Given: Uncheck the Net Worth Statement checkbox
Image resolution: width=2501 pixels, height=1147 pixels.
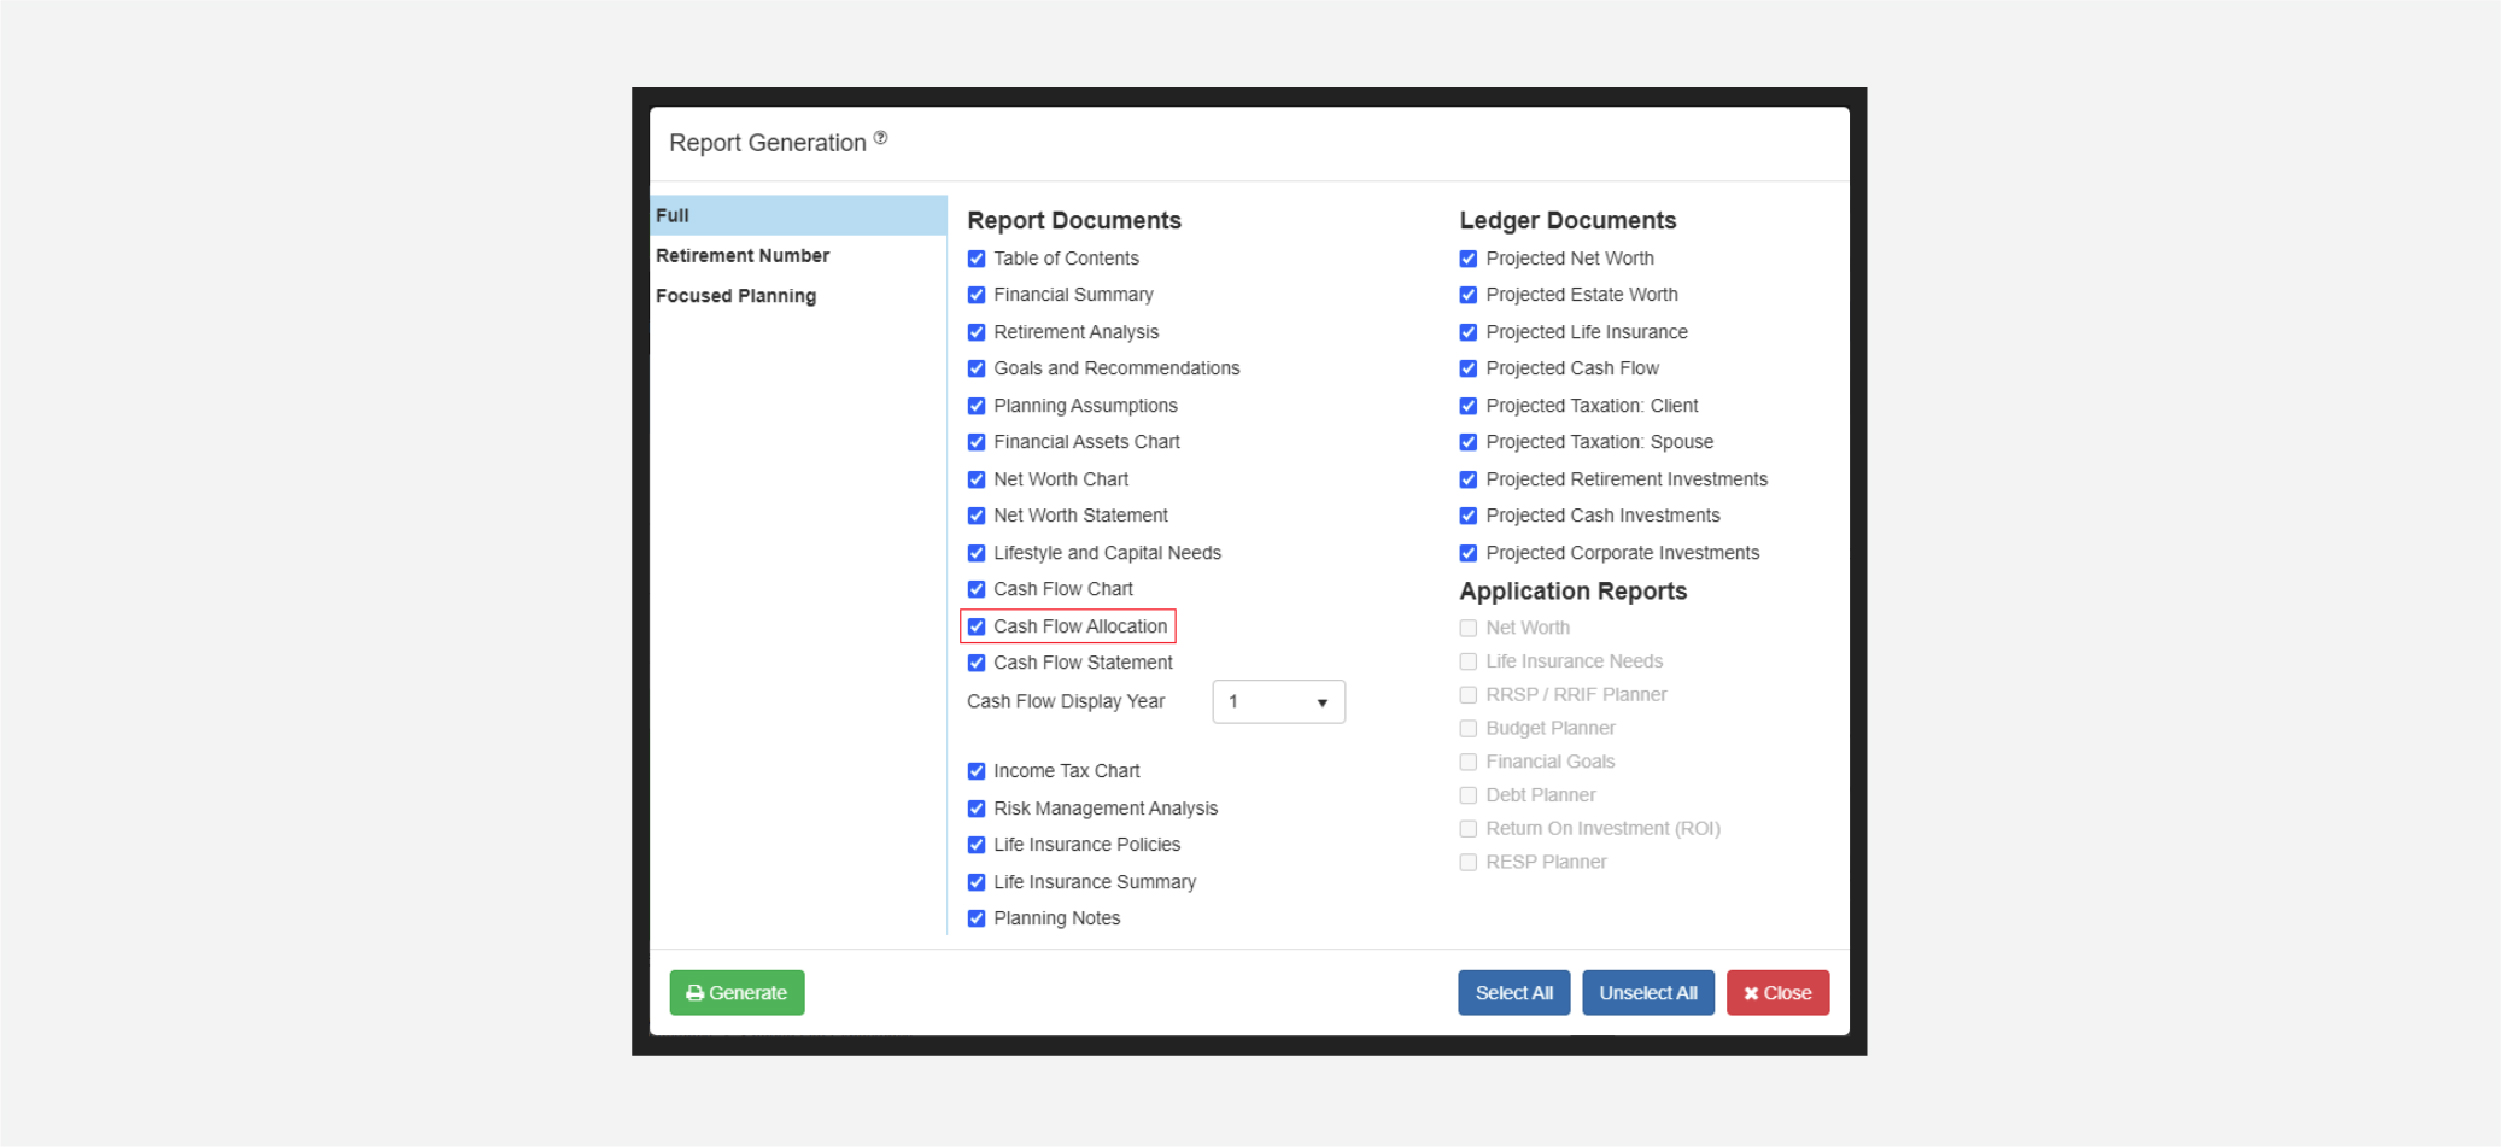Looking at the screenshot, I should (x=977, y=516).
